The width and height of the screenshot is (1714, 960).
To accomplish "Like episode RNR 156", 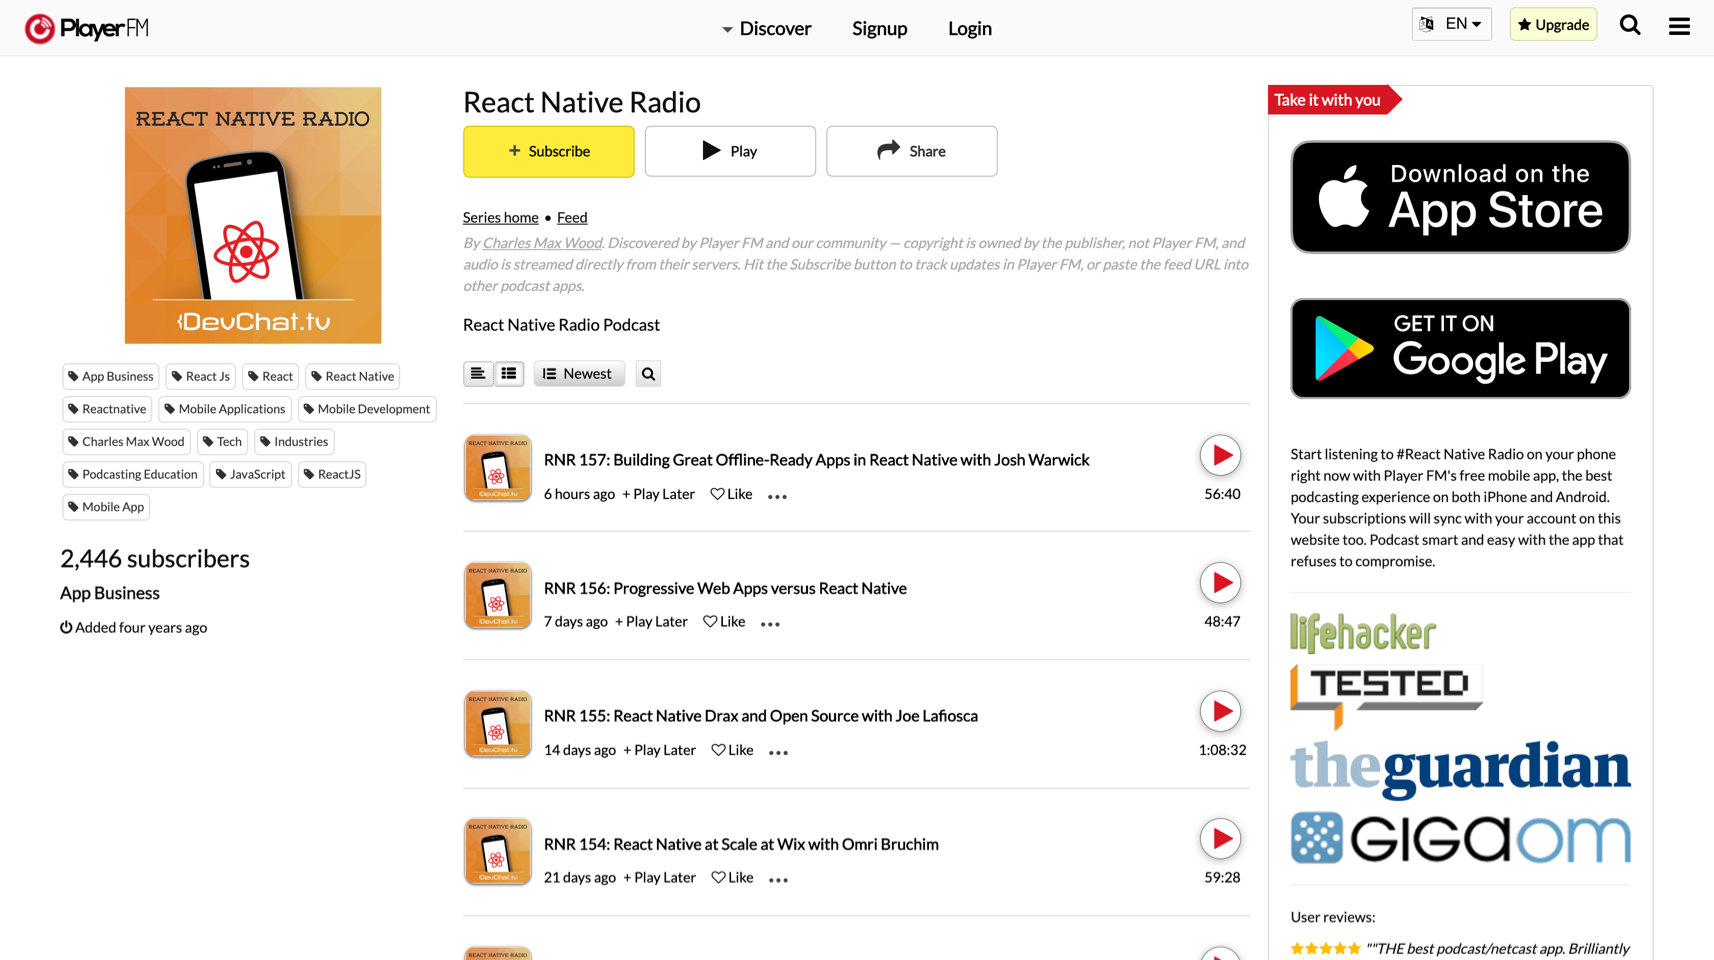I will [x=724, y=621].
